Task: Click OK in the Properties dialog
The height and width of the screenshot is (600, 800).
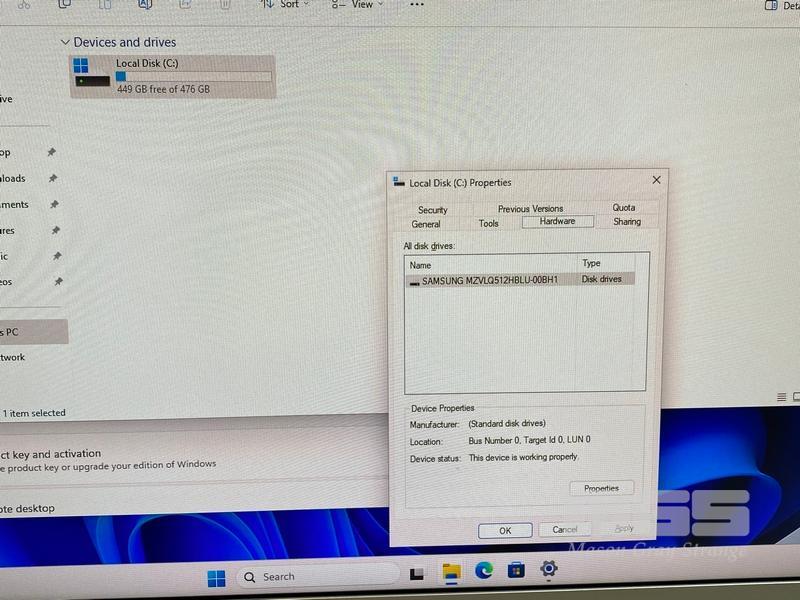Action: click(505, 531)
